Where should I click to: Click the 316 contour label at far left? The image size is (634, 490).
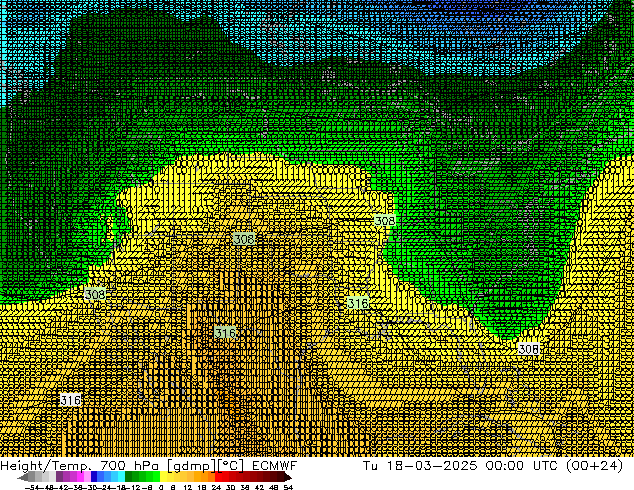[x=70, y=400]
